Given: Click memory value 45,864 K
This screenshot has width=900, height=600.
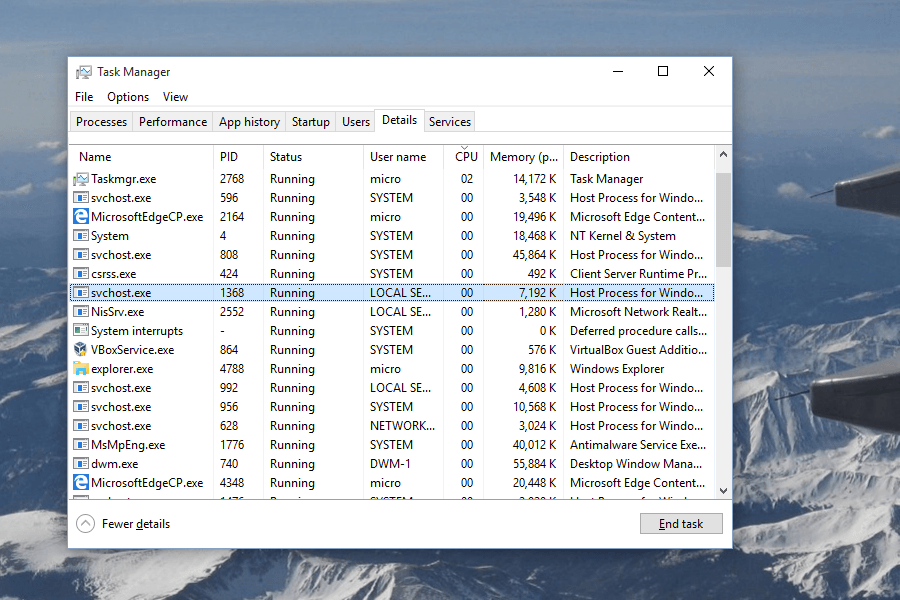Looking at the screenshot, I should pos(534,255).
